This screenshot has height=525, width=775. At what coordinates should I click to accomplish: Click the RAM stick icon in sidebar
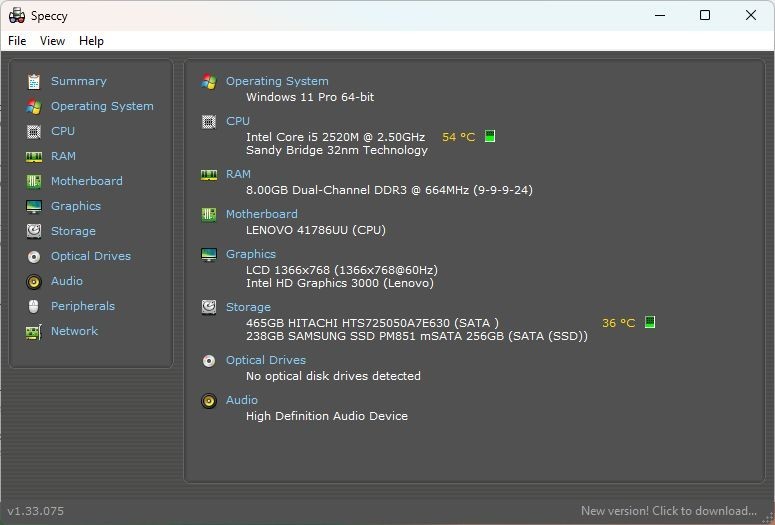34,157
